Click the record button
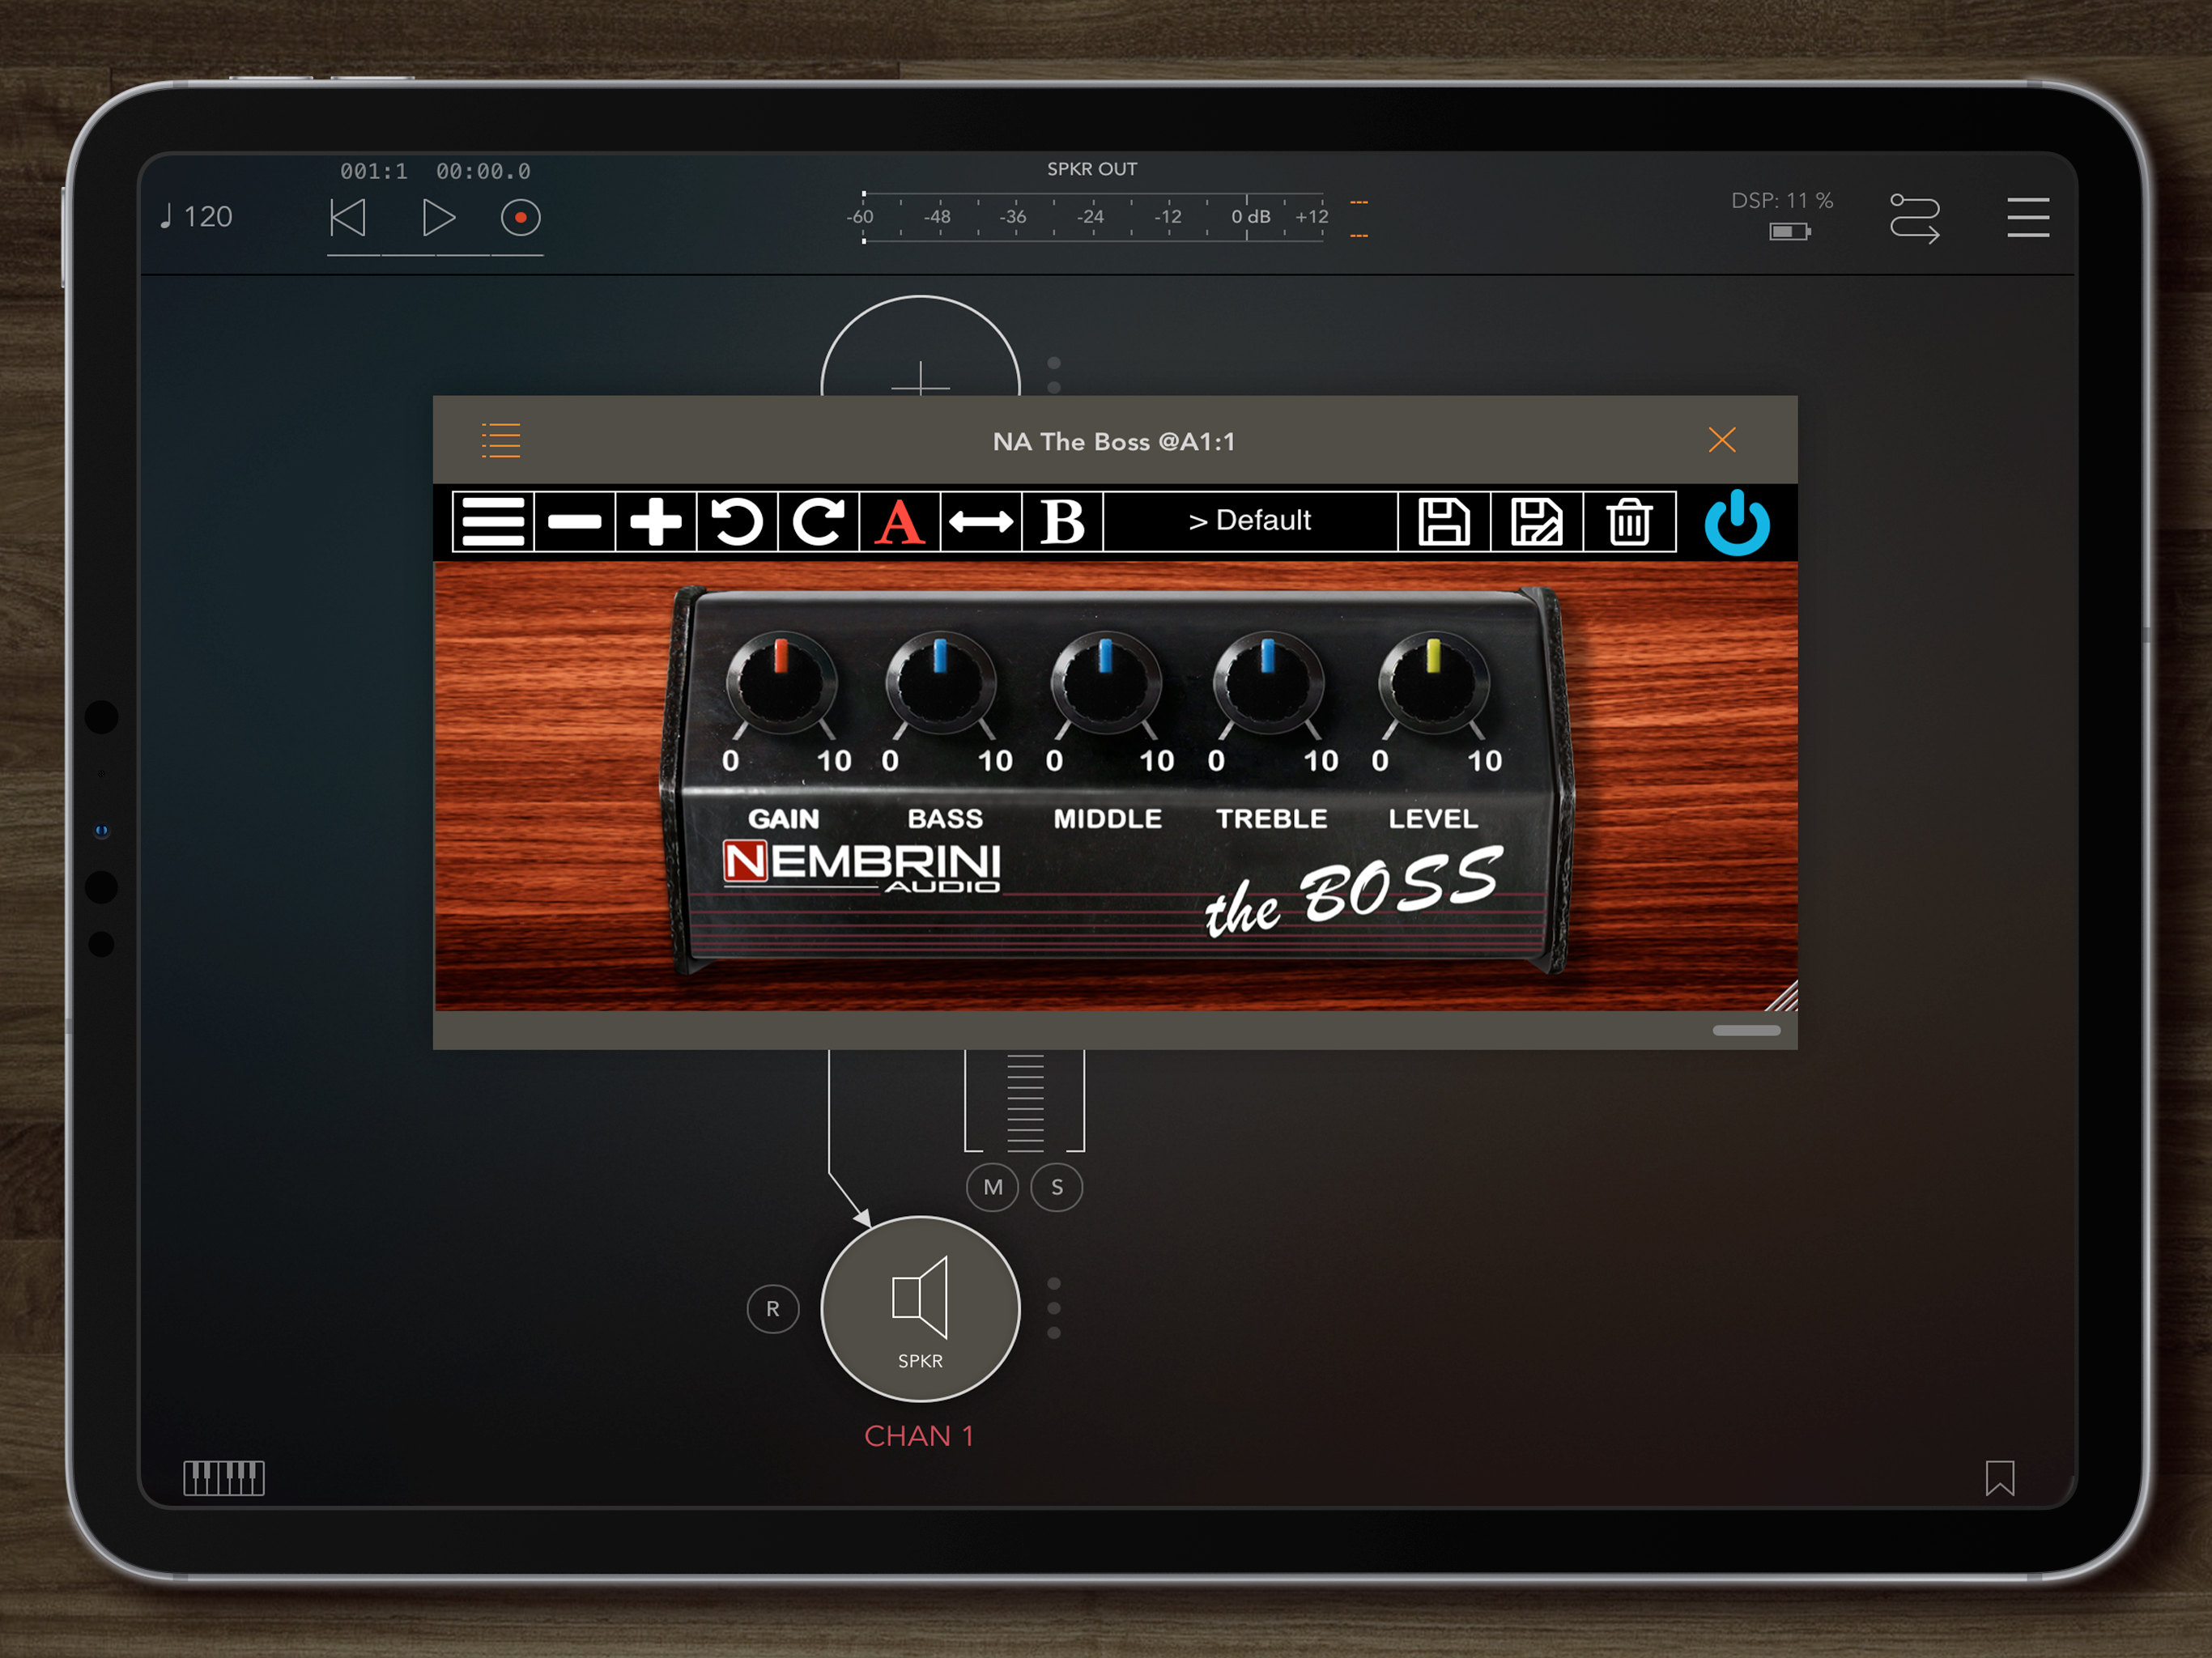Viewport: 2212px width, 1658px height. click(521, 217)
